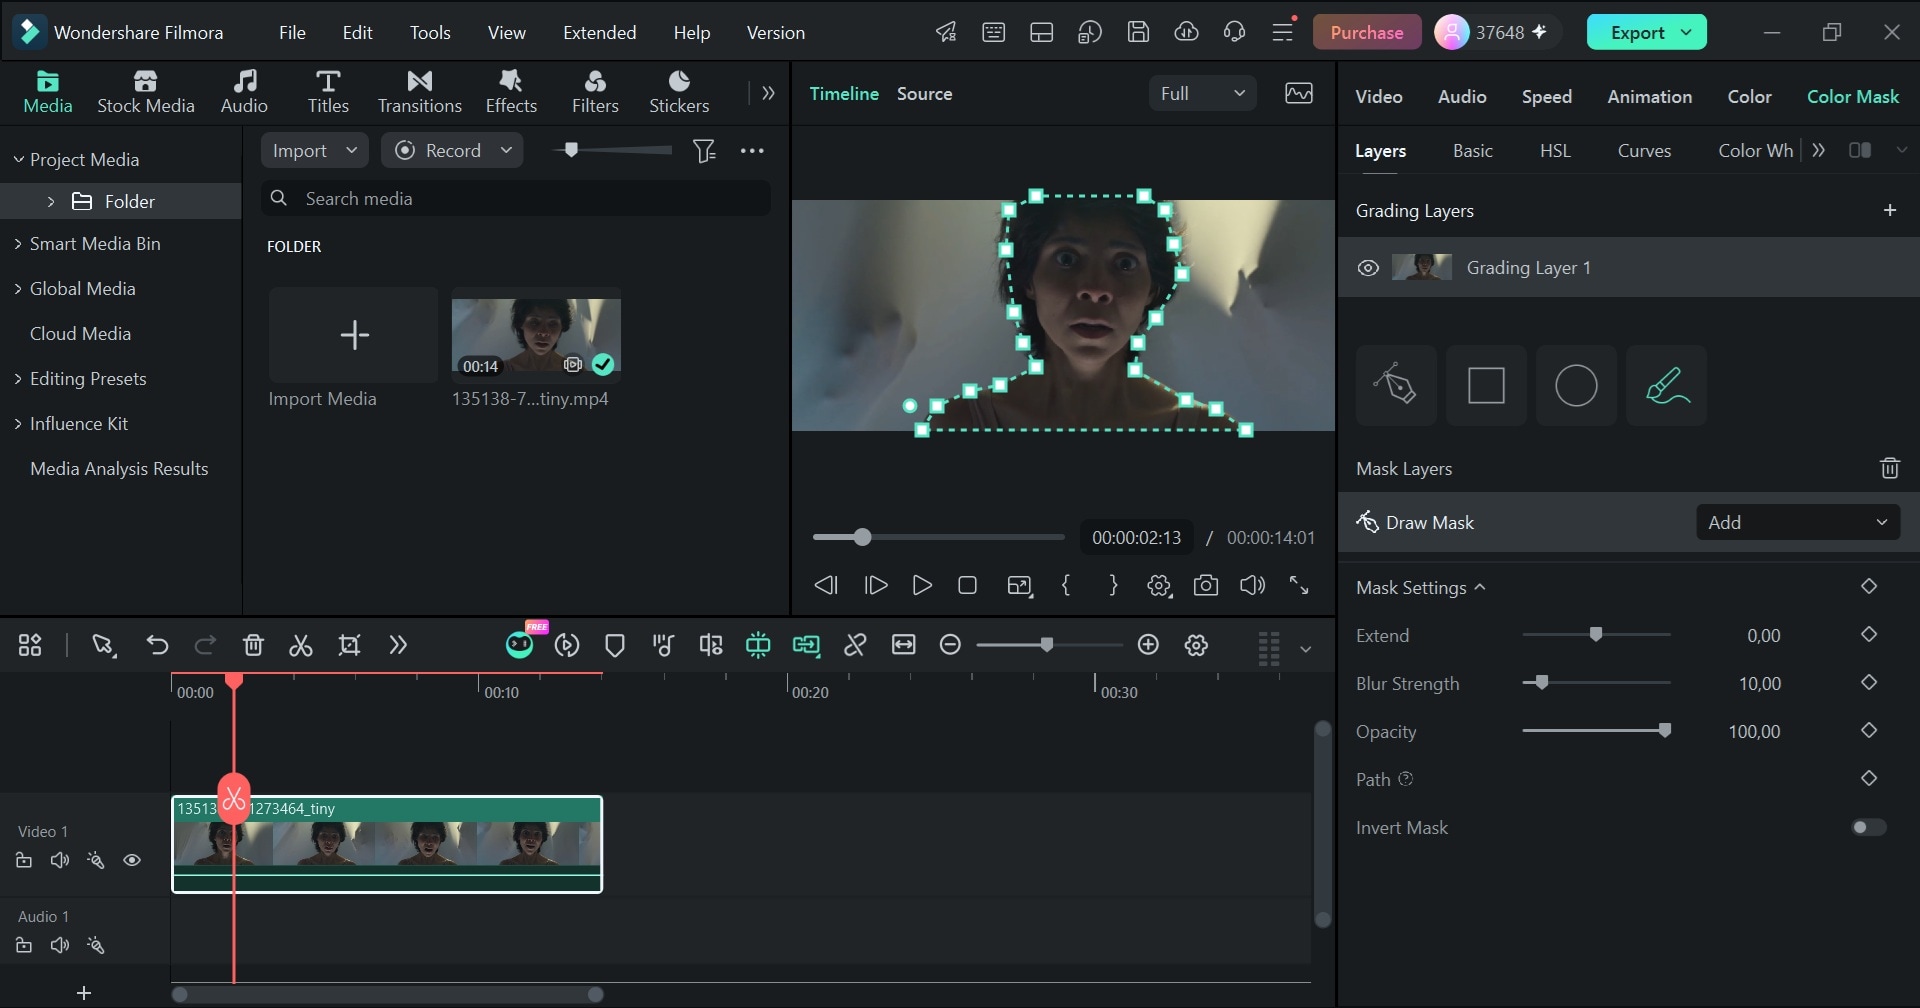Adjust the Blur Strength slider
This screenshot has height=1008, width=1920.
1596,683
